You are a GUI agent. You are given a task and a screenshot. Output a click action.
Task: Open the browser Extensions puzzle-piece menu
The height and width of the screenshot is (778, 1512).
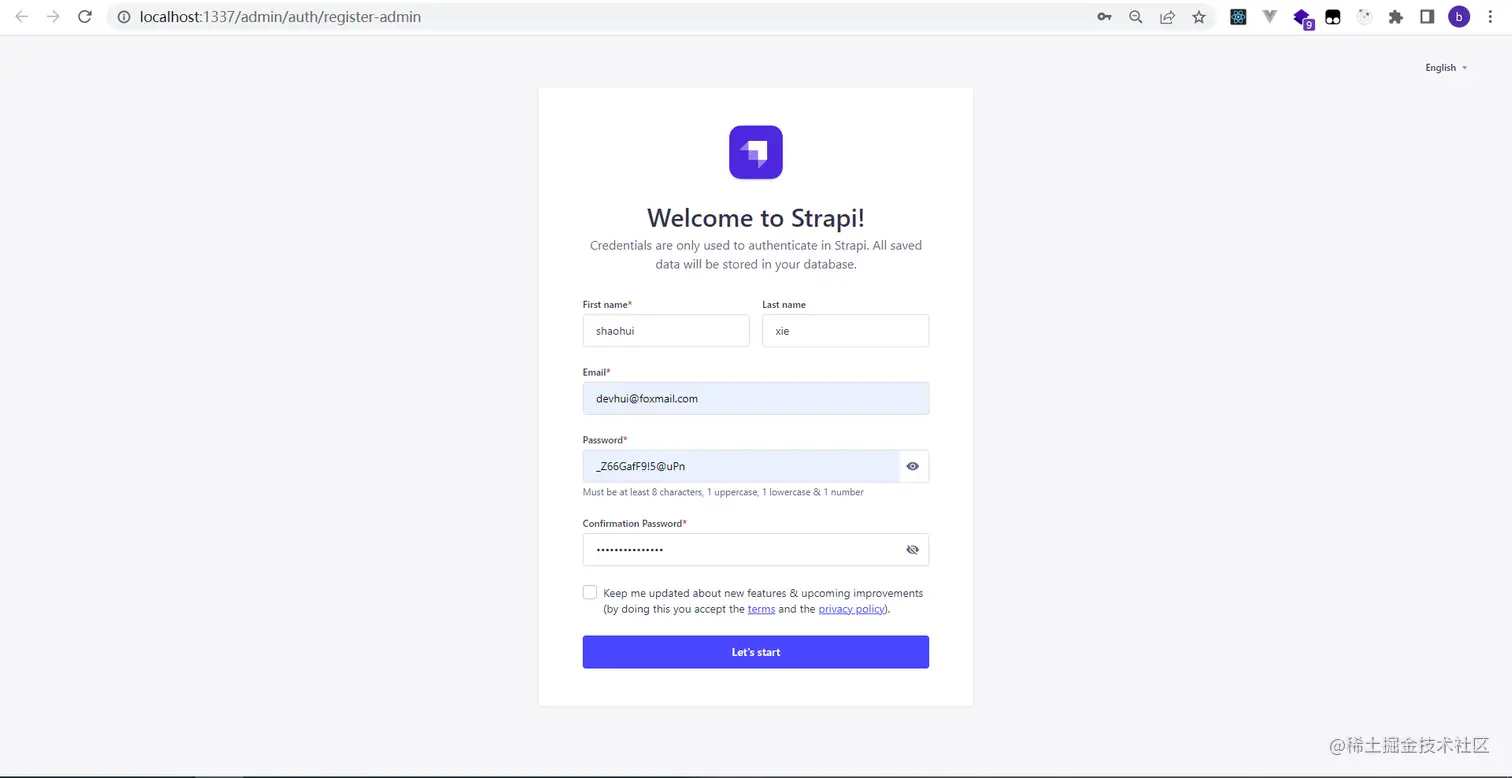point(1396,16)
